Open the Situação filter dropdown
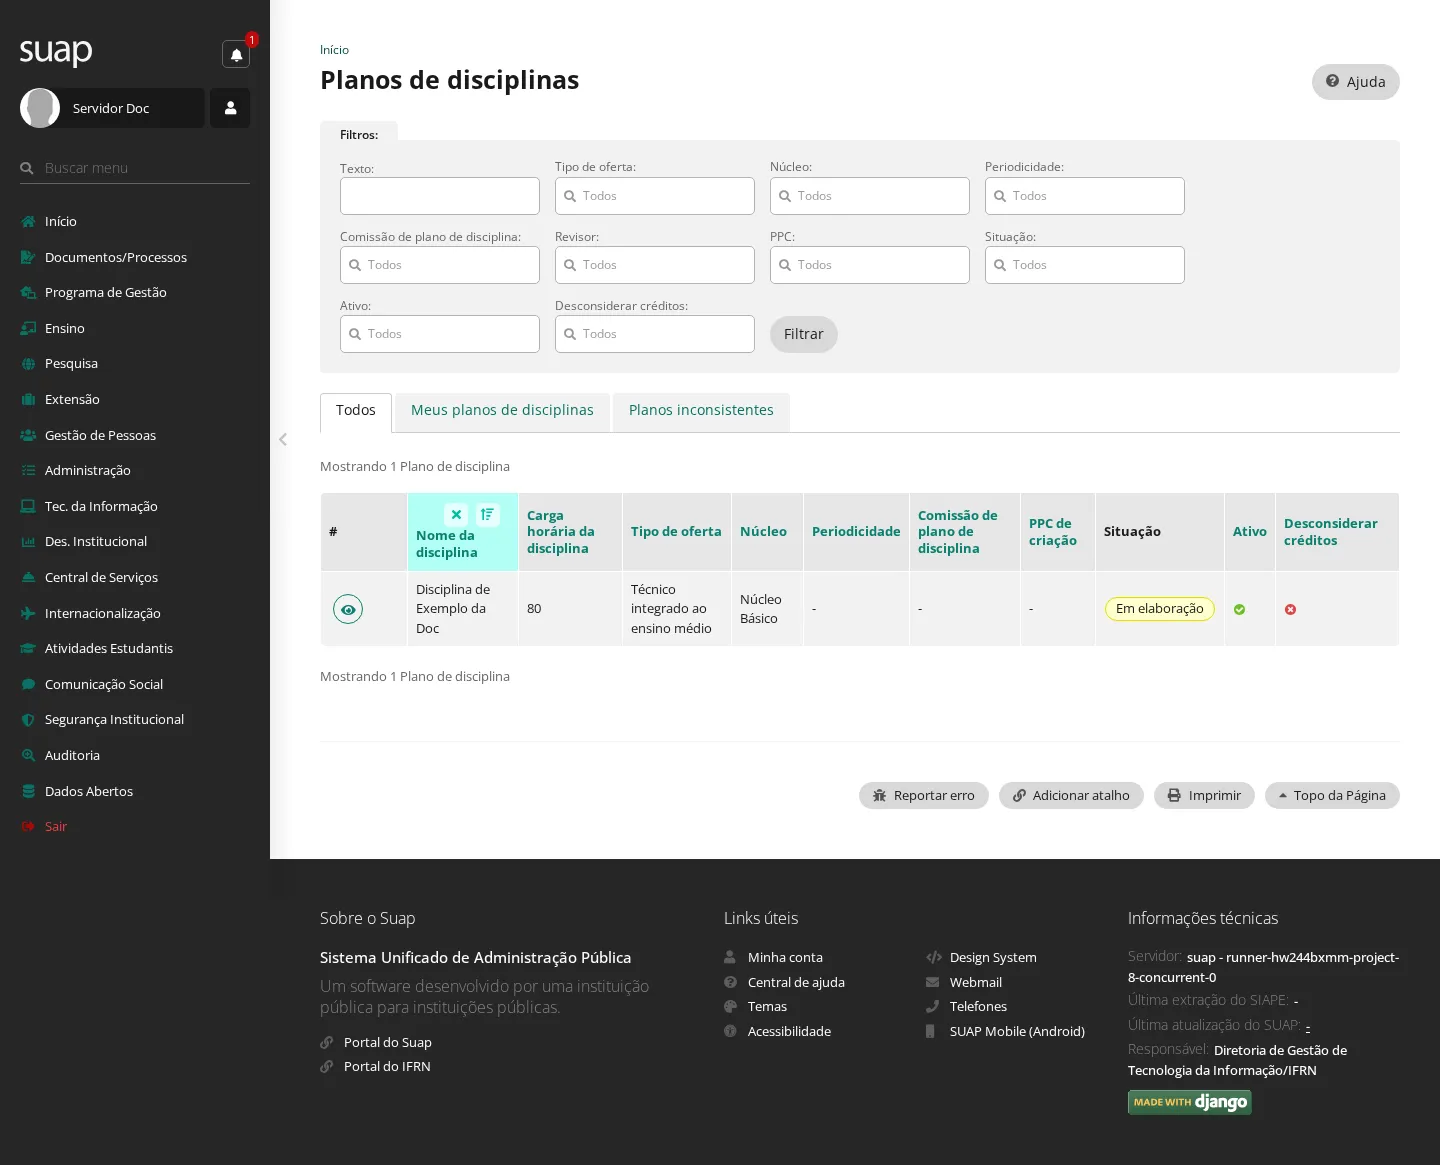This screenshot has width=1440, height=1165. point(1085,265)
